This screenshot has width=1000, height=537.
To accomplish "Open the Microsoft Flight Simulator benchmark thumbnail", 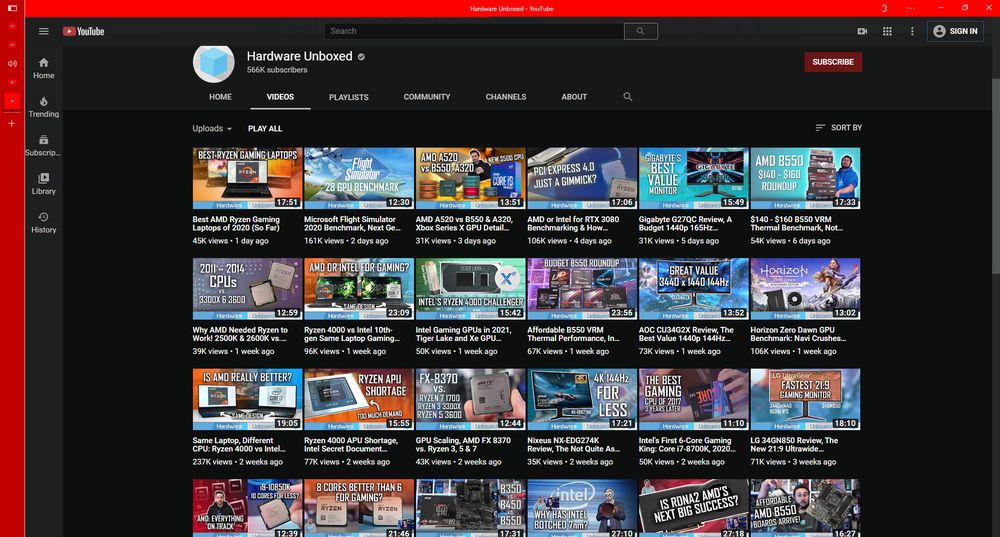I will [x=358, y=178].
